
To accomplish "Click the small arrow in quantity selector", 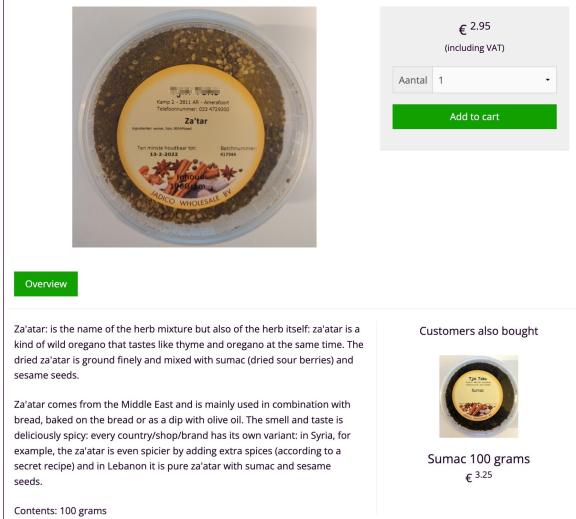I will [x=547, y=80].
